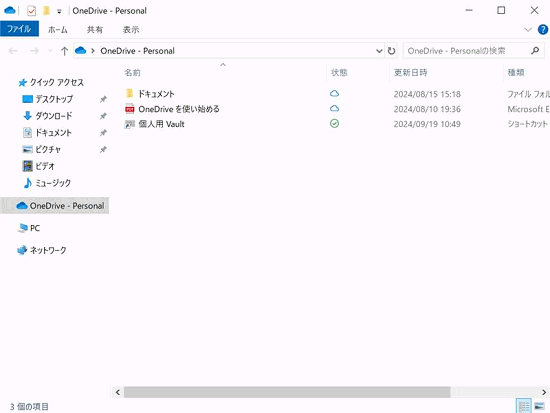Viewport: 550px width, 413px height.
Task: Select OneDrive - Personal in navigation pane
Action: click(x=55, y=206)
